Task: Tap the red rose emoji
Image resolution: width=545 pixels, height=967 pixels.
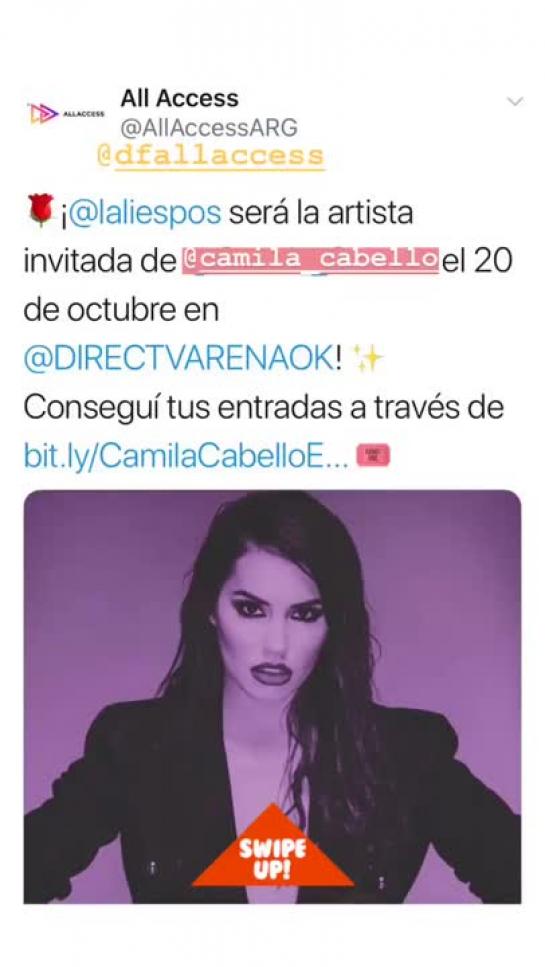Action: (x=41, y=210)
